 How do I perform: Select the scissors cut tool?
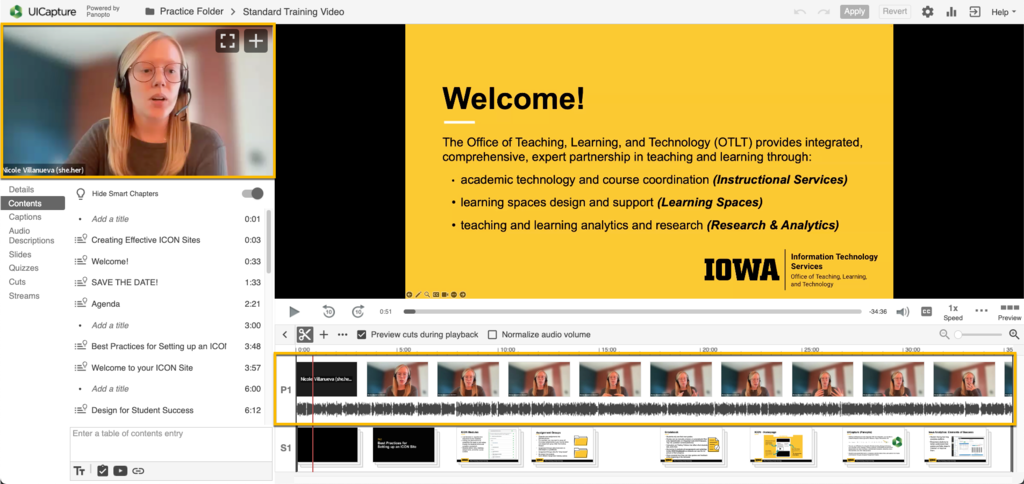[305, 334]
